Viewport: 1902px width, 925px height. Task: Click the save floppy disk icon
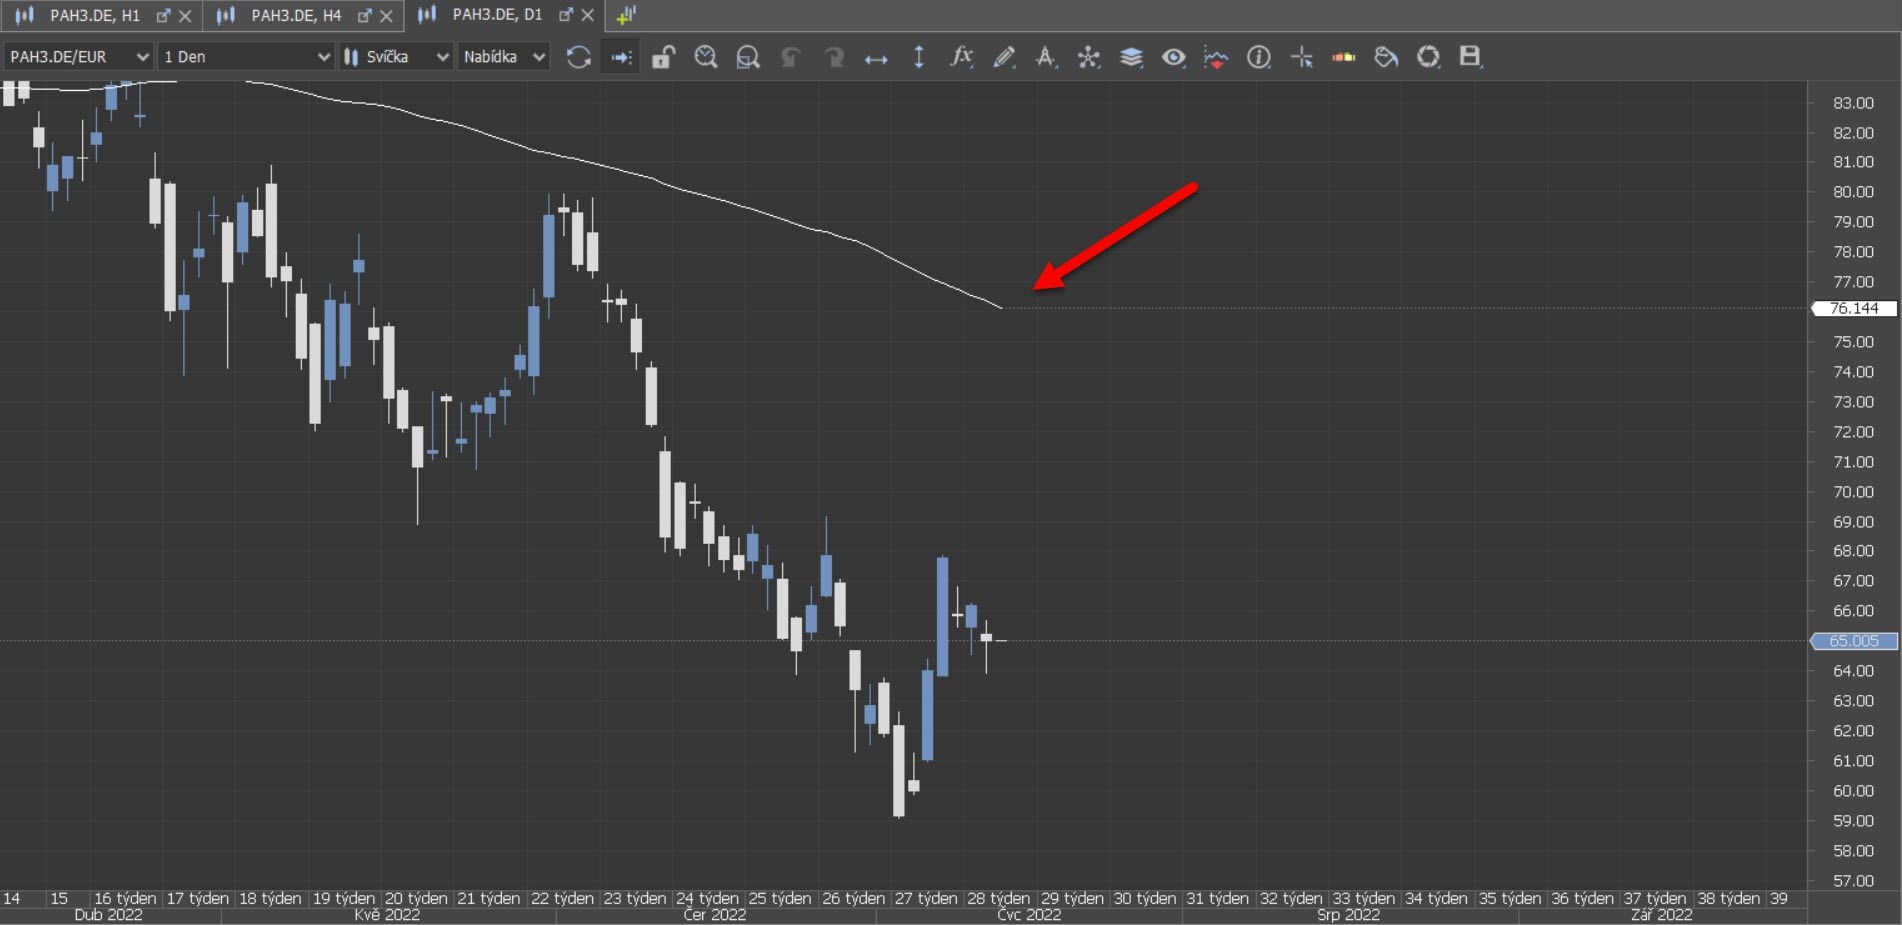click(1470, 57)
